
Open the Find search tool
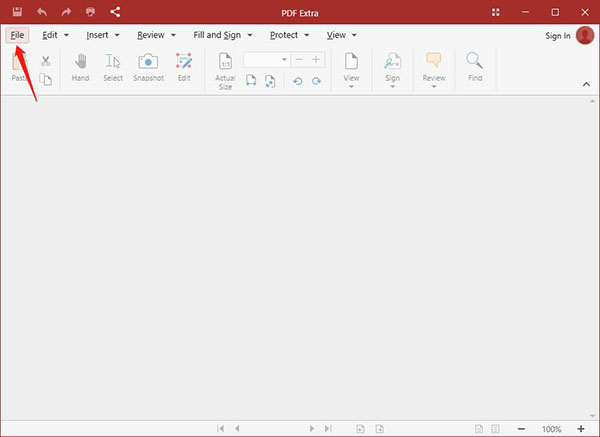(475, 67)
